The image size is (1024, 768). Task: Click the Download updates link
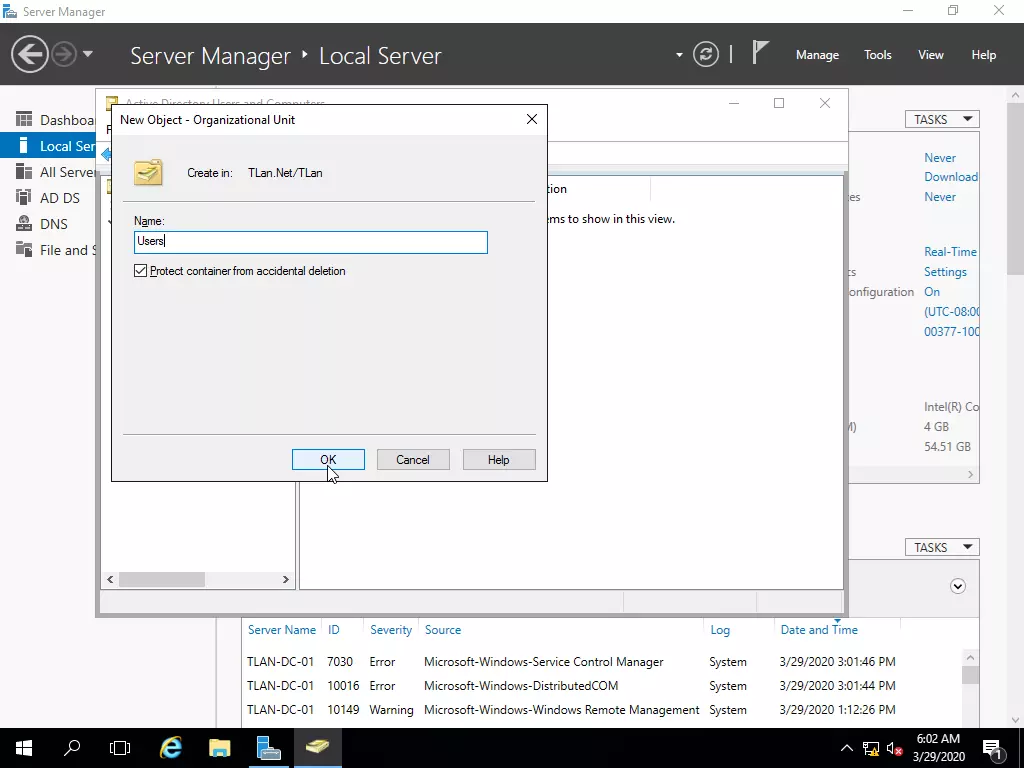pos(951,176)
